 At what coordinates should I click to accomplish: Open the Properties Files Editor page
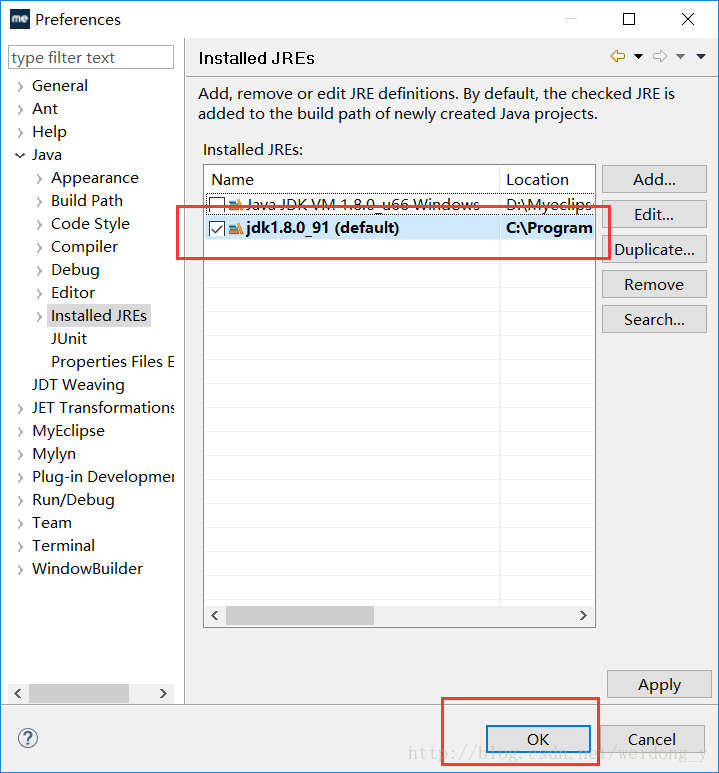tap(112, 362)
